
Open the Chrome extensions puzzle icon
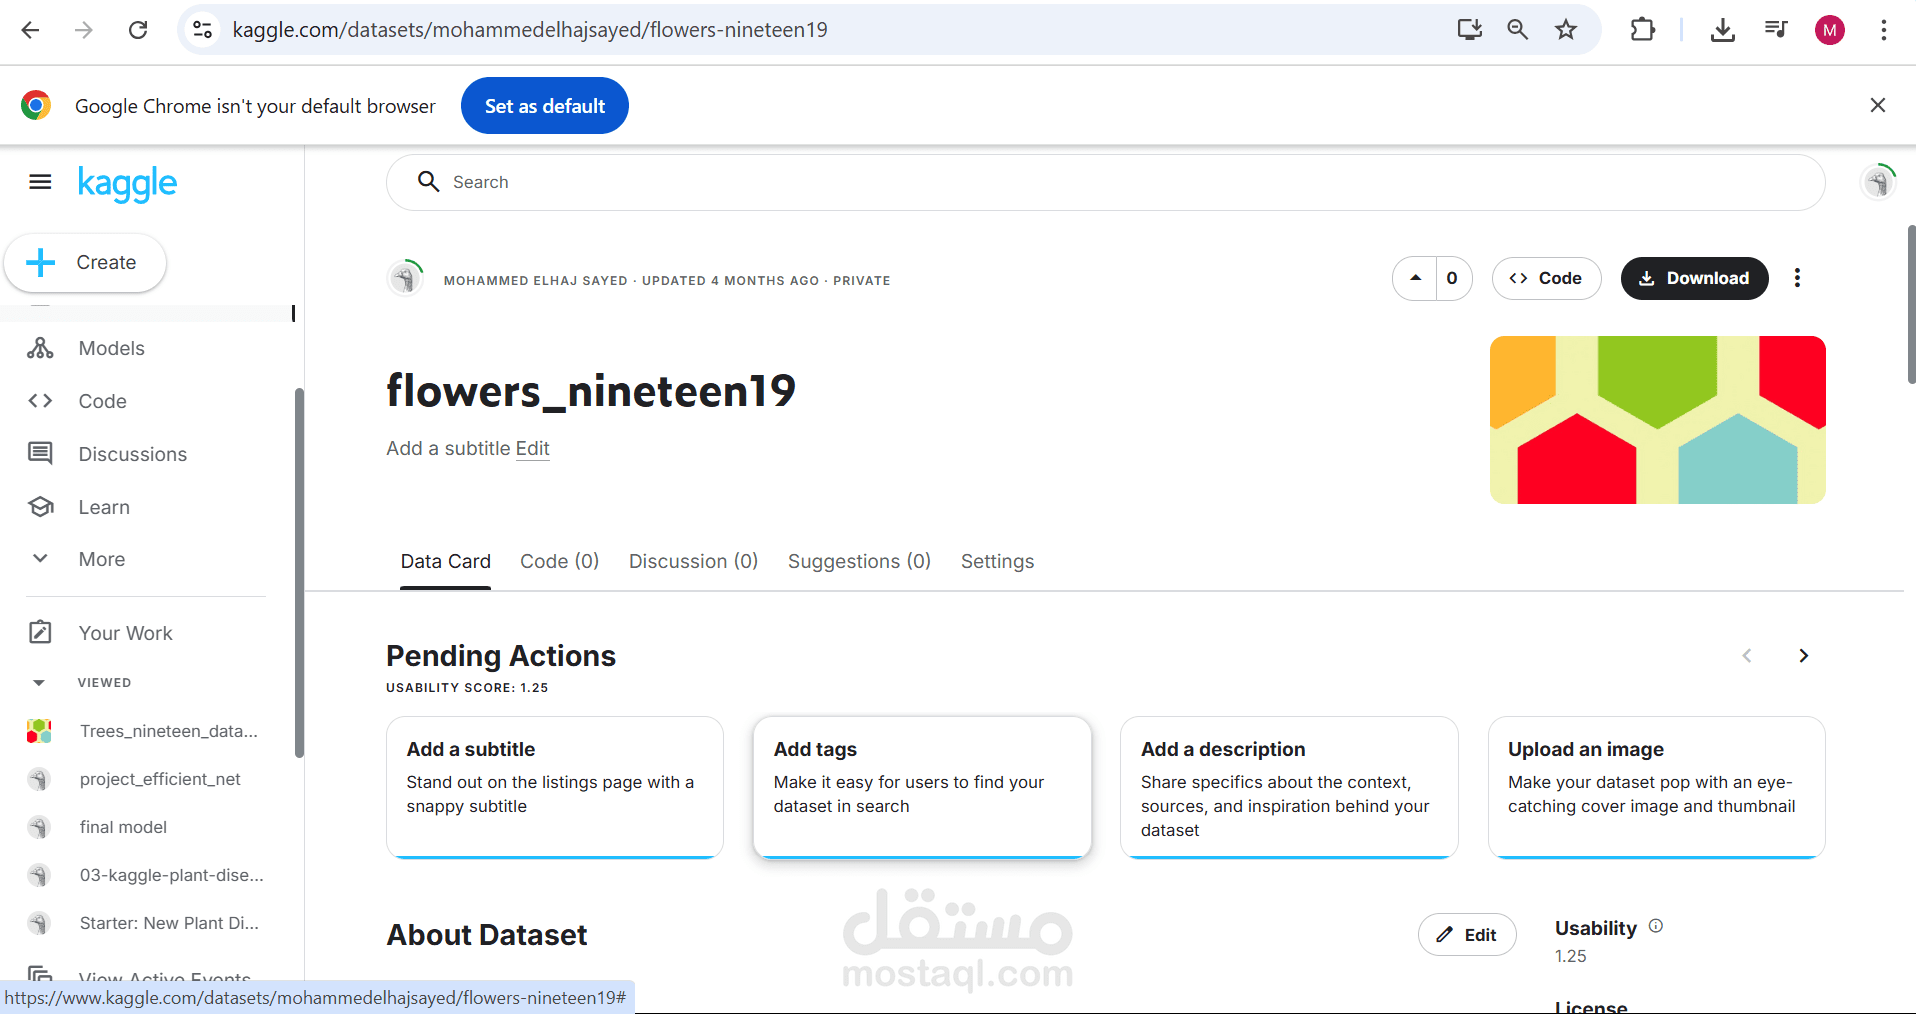pos(1642,30)
